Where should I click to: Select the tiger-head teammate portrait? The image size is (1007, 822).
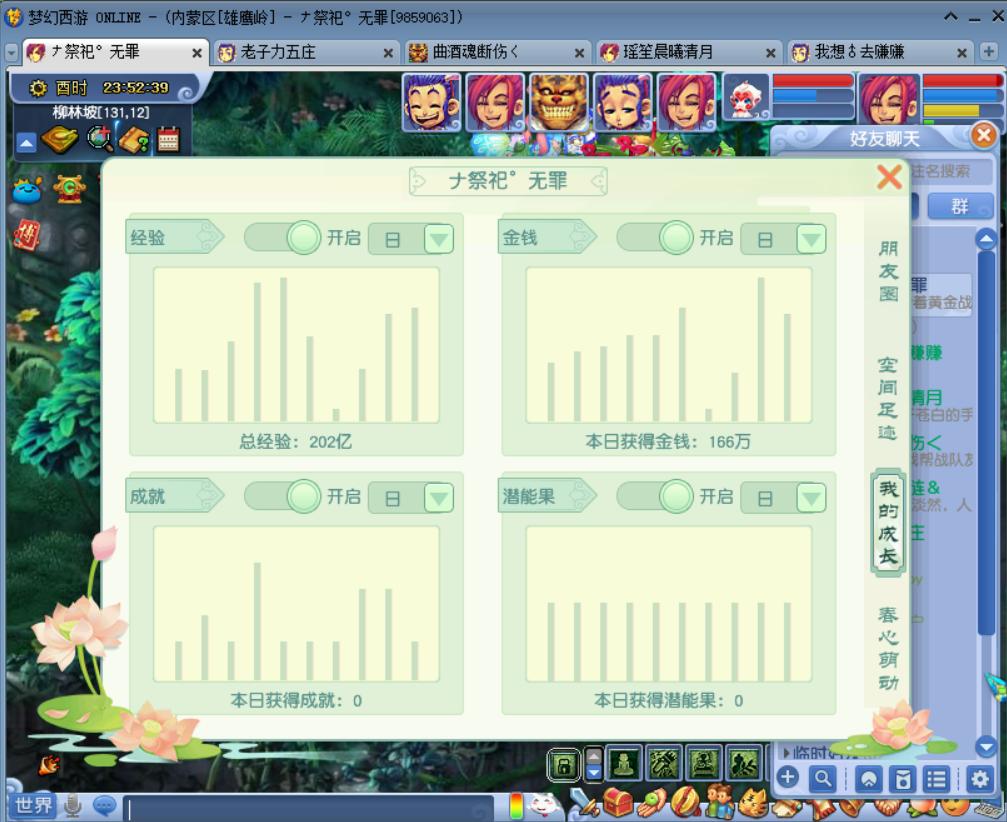(558, 103)
